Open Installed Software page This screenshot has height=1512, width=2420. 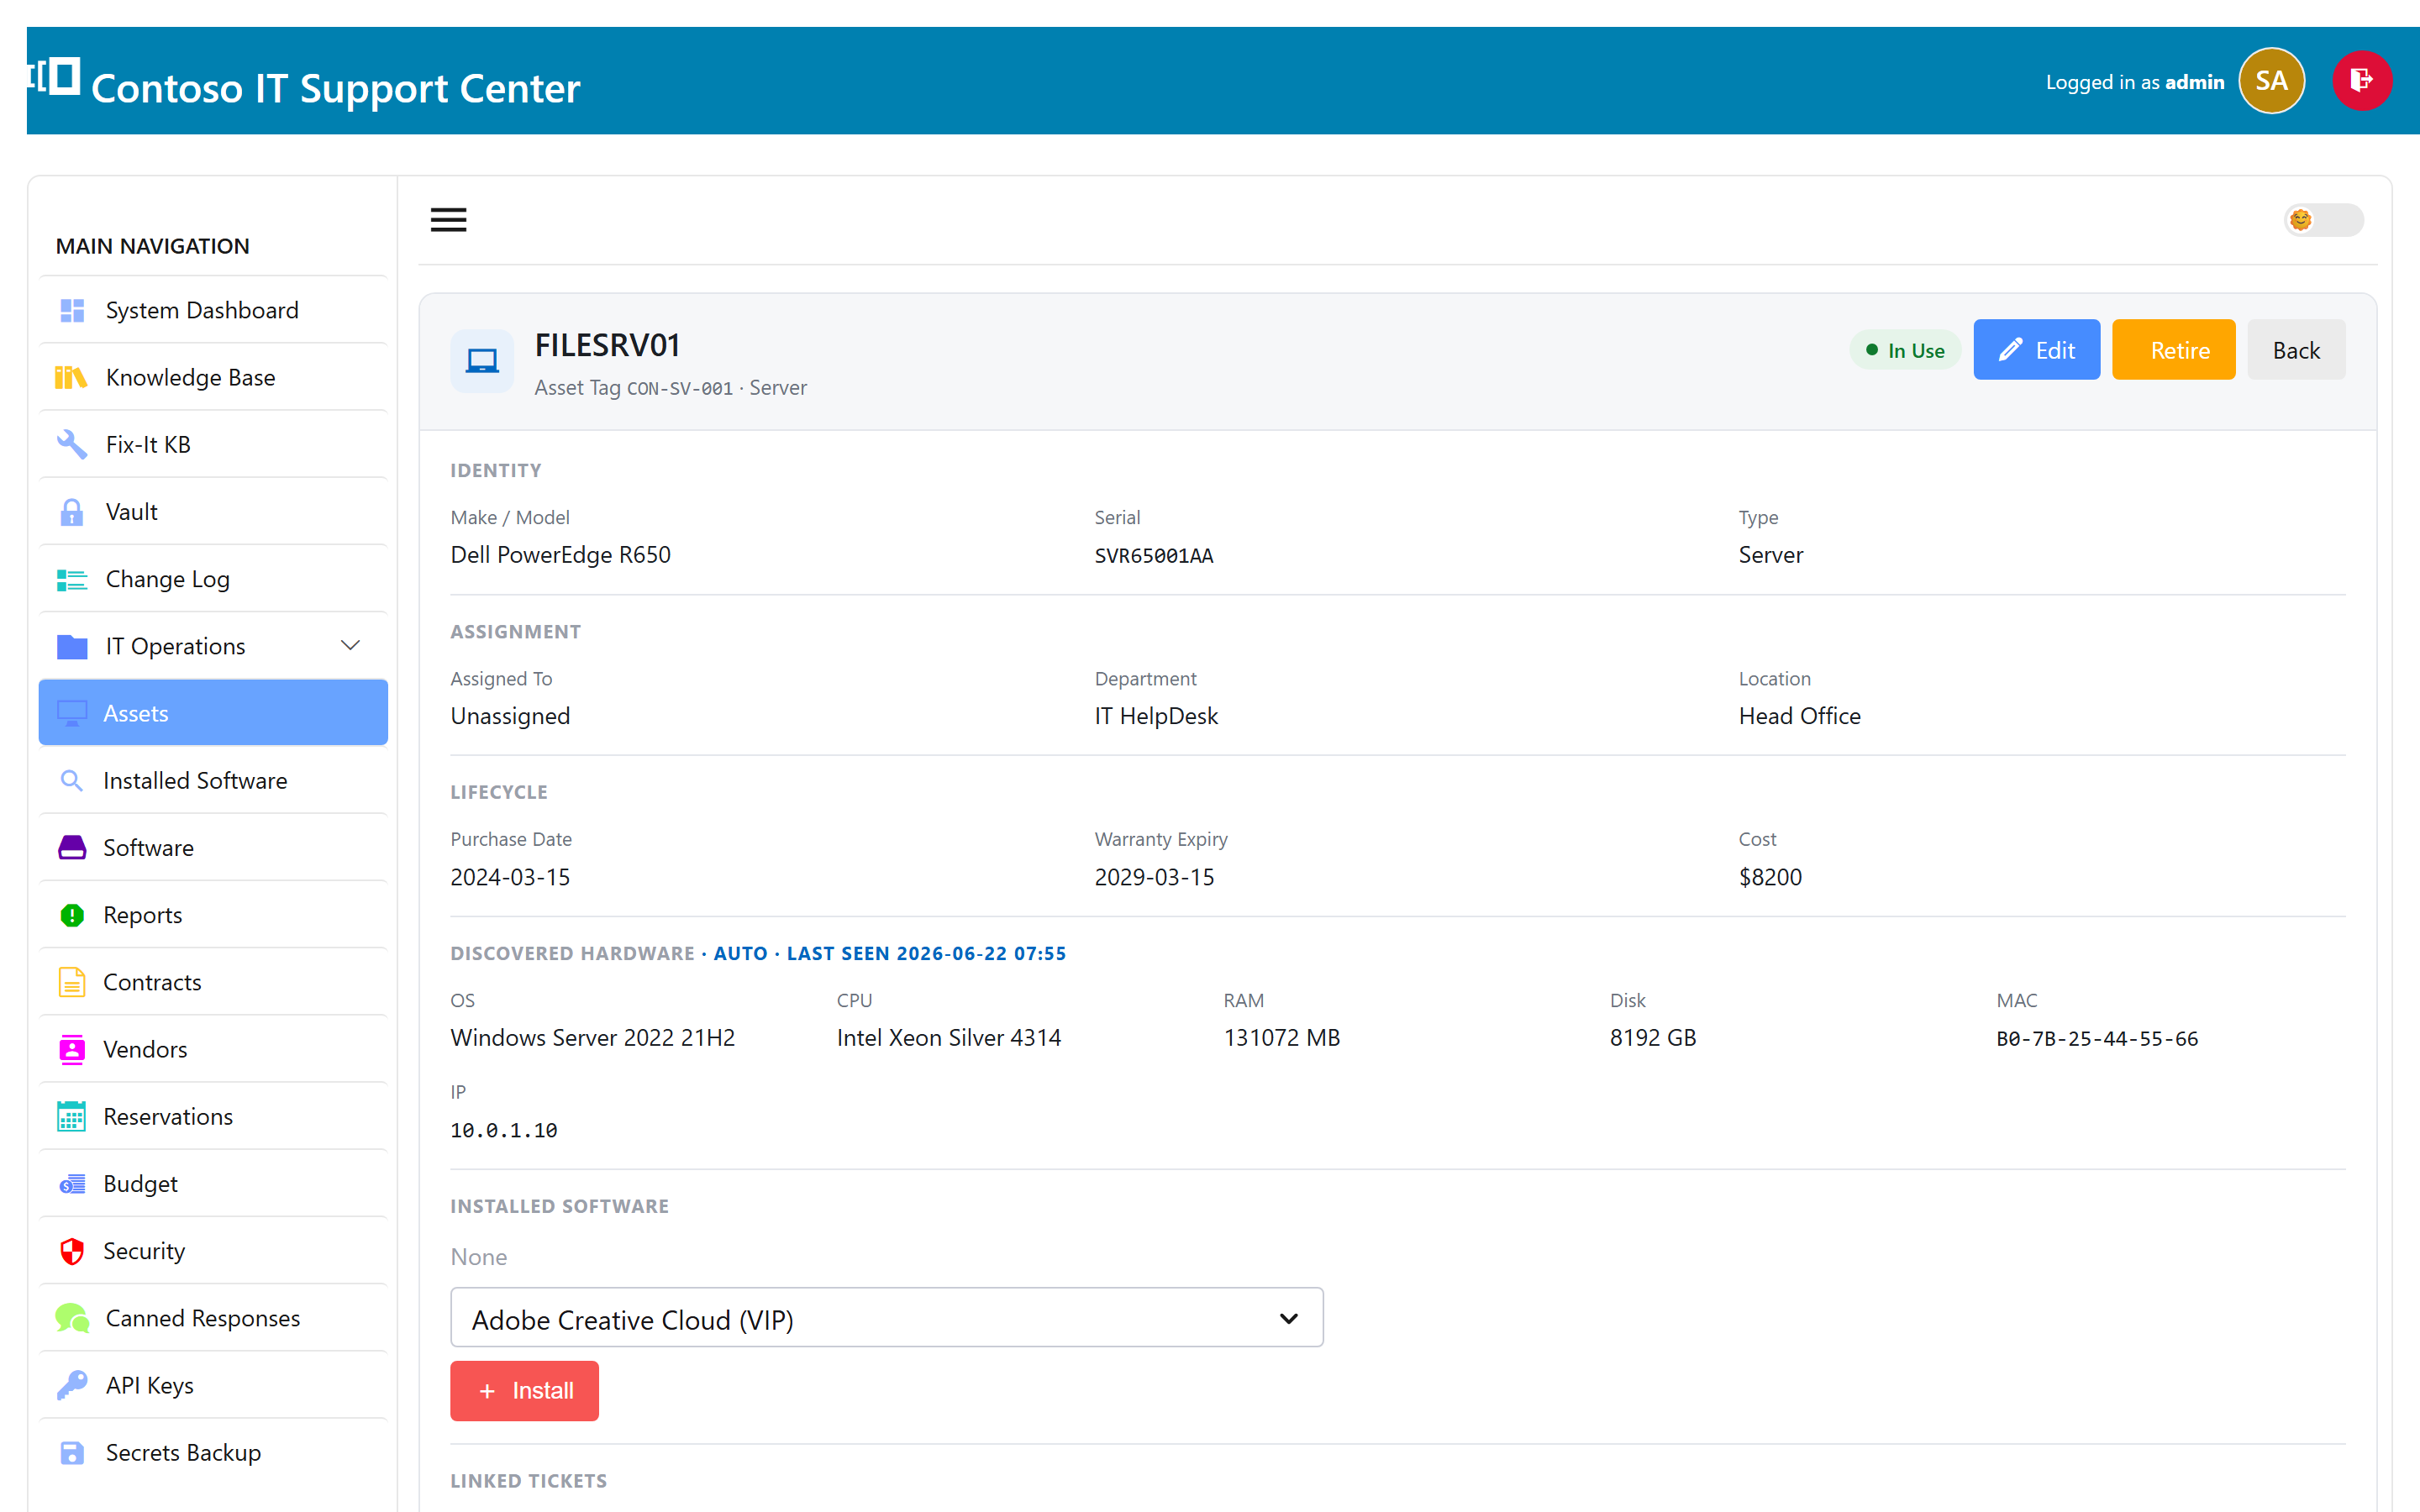click(213, 780)
